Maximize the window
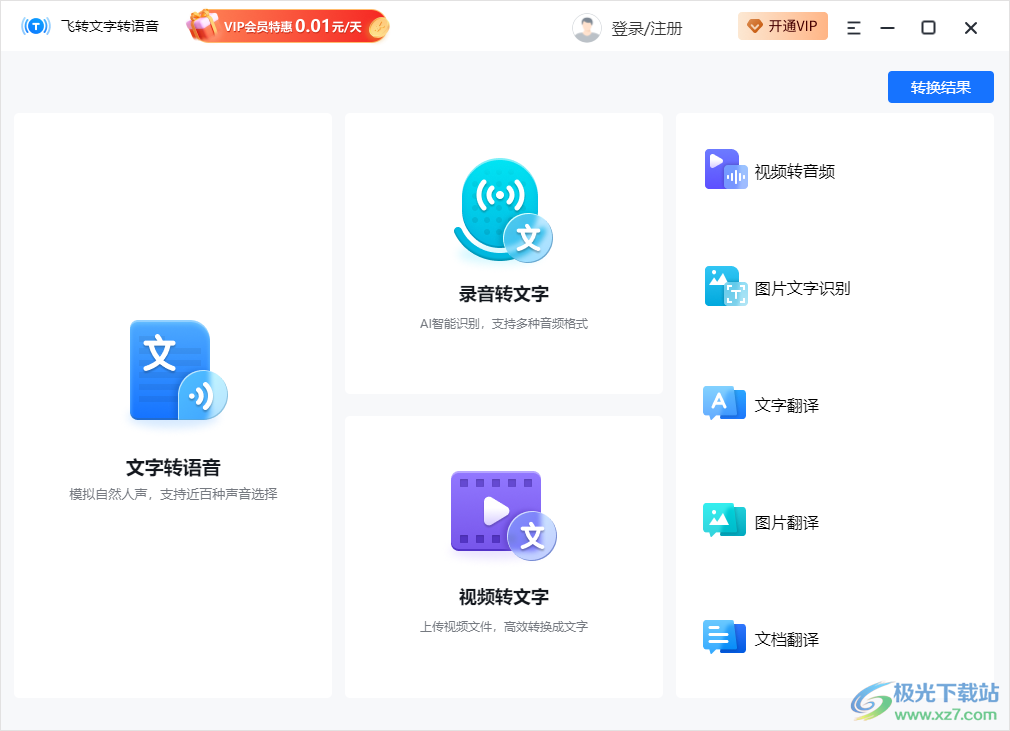This screenshot has width=1010, height=731. (x=928, y=28)
